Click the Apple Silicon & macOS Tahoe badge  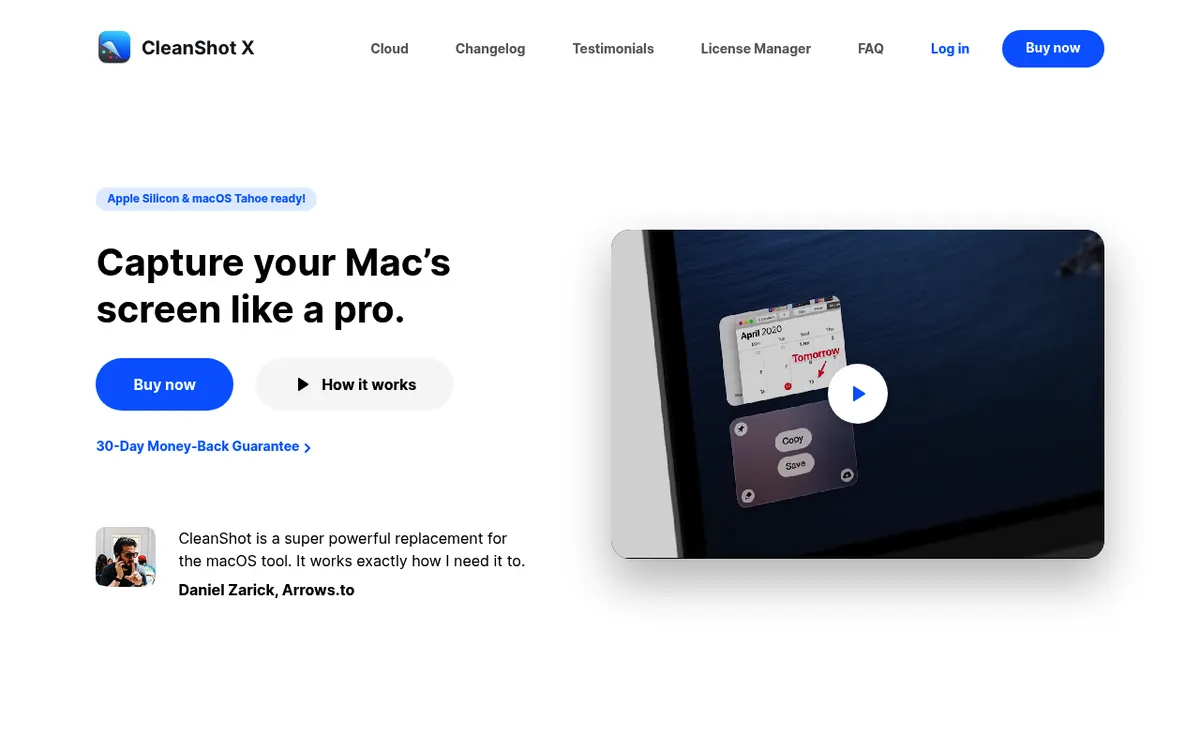point(206,199)
